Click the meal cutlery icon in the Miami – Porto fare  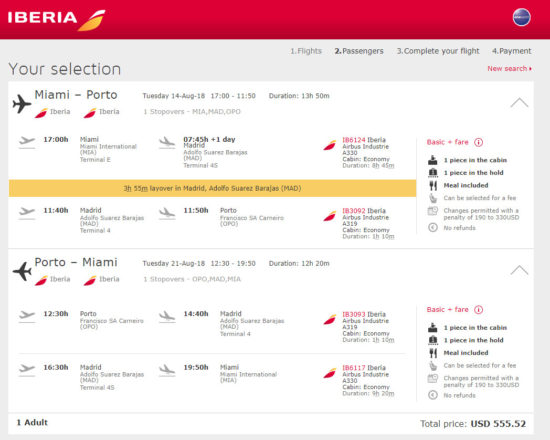433,185
